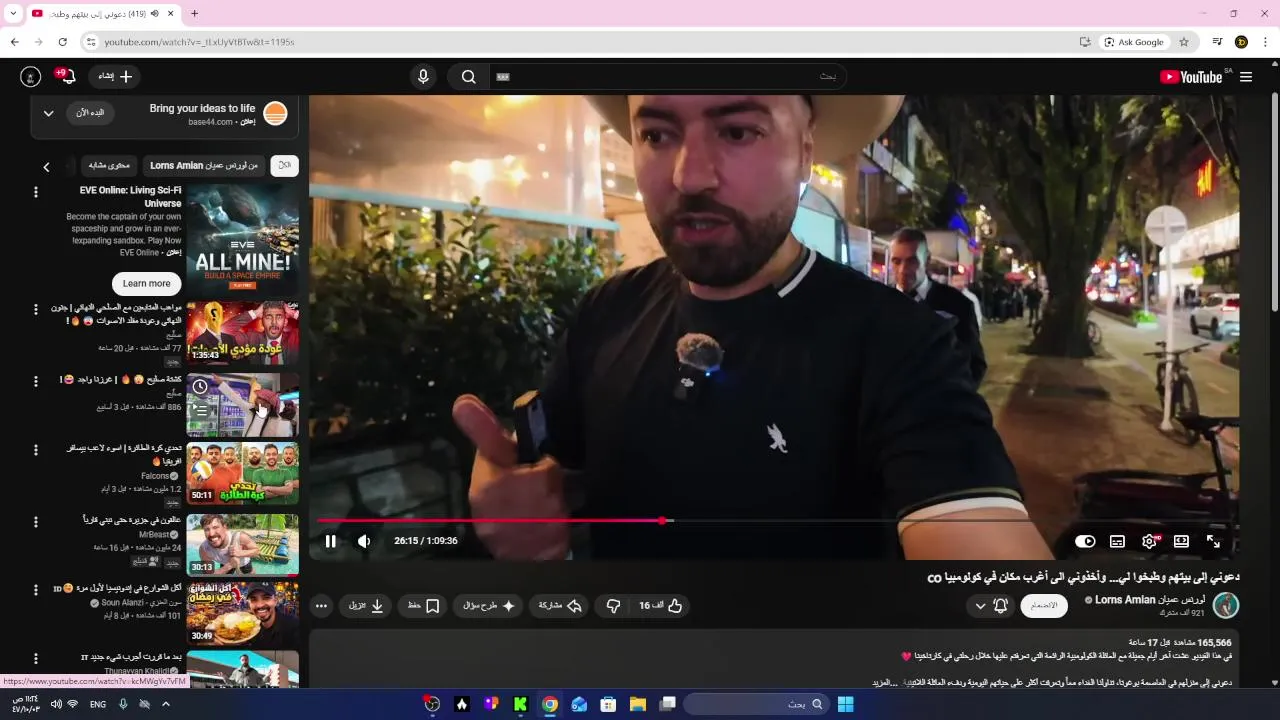
Task: Open the MrBeast 30:13 video thumbnail
Action: [242, 545]
